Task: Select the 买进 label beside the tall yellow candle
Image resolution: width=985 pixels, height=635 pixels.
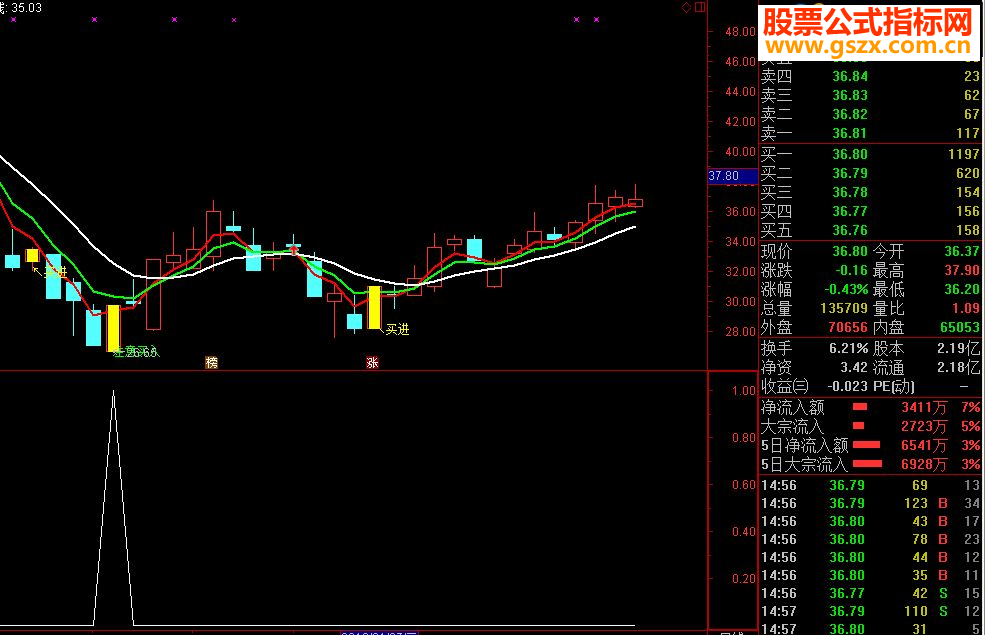Action: pyautogui.click(x=397, y=329)
